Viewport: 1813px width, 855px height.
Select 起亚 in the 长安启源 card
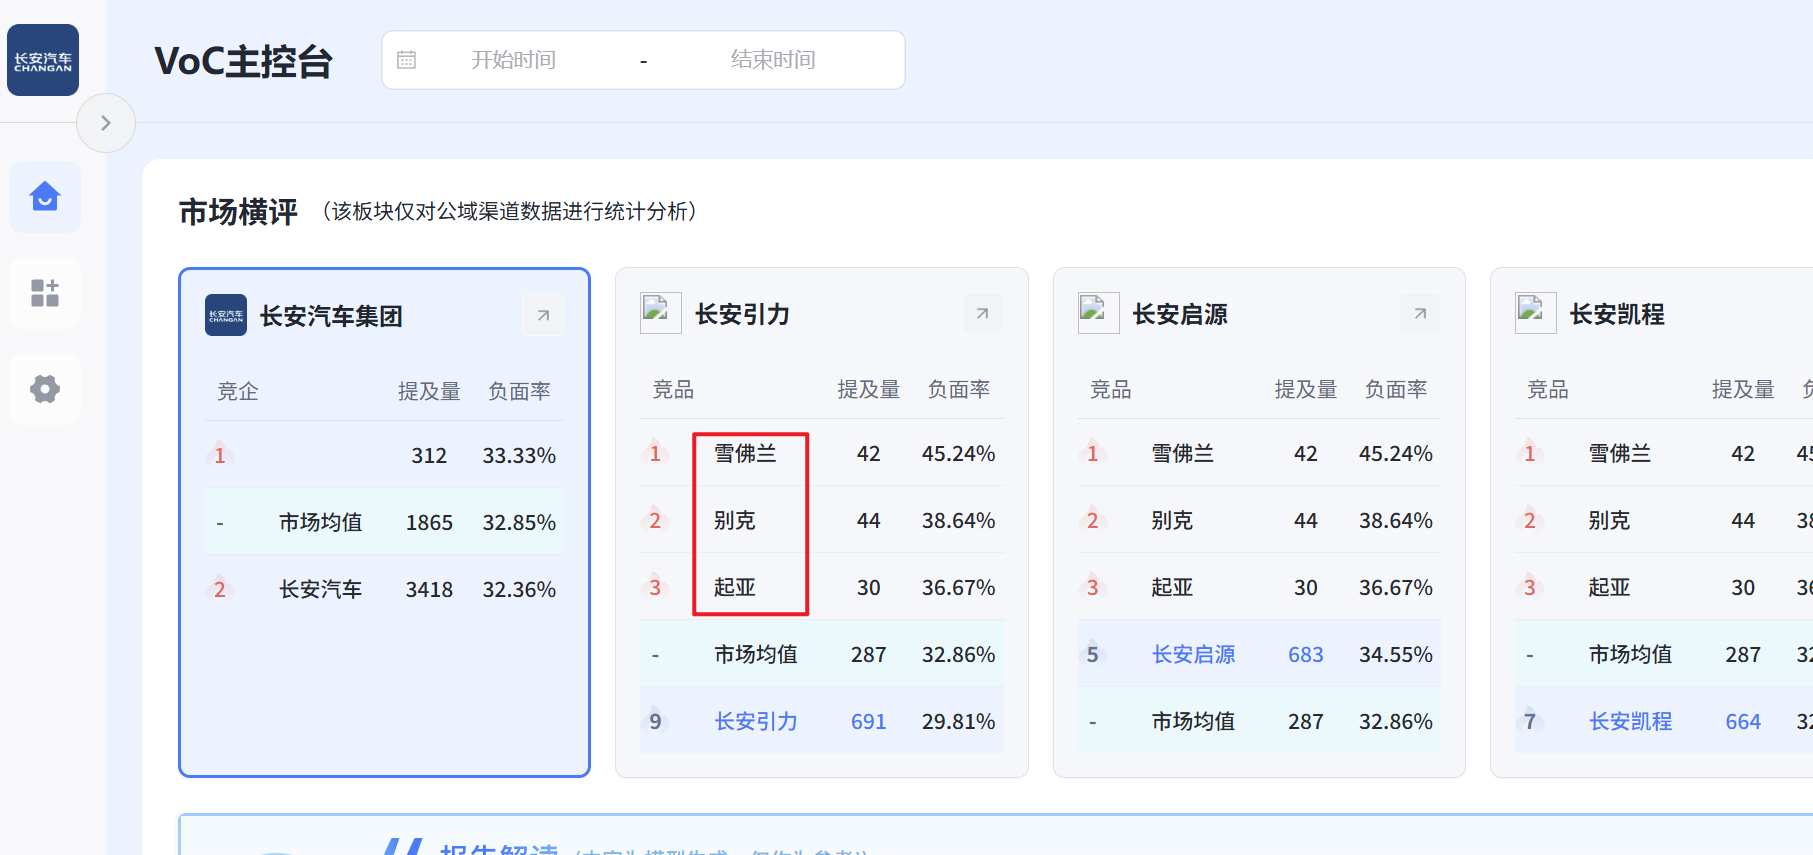tap(1172, 587)
